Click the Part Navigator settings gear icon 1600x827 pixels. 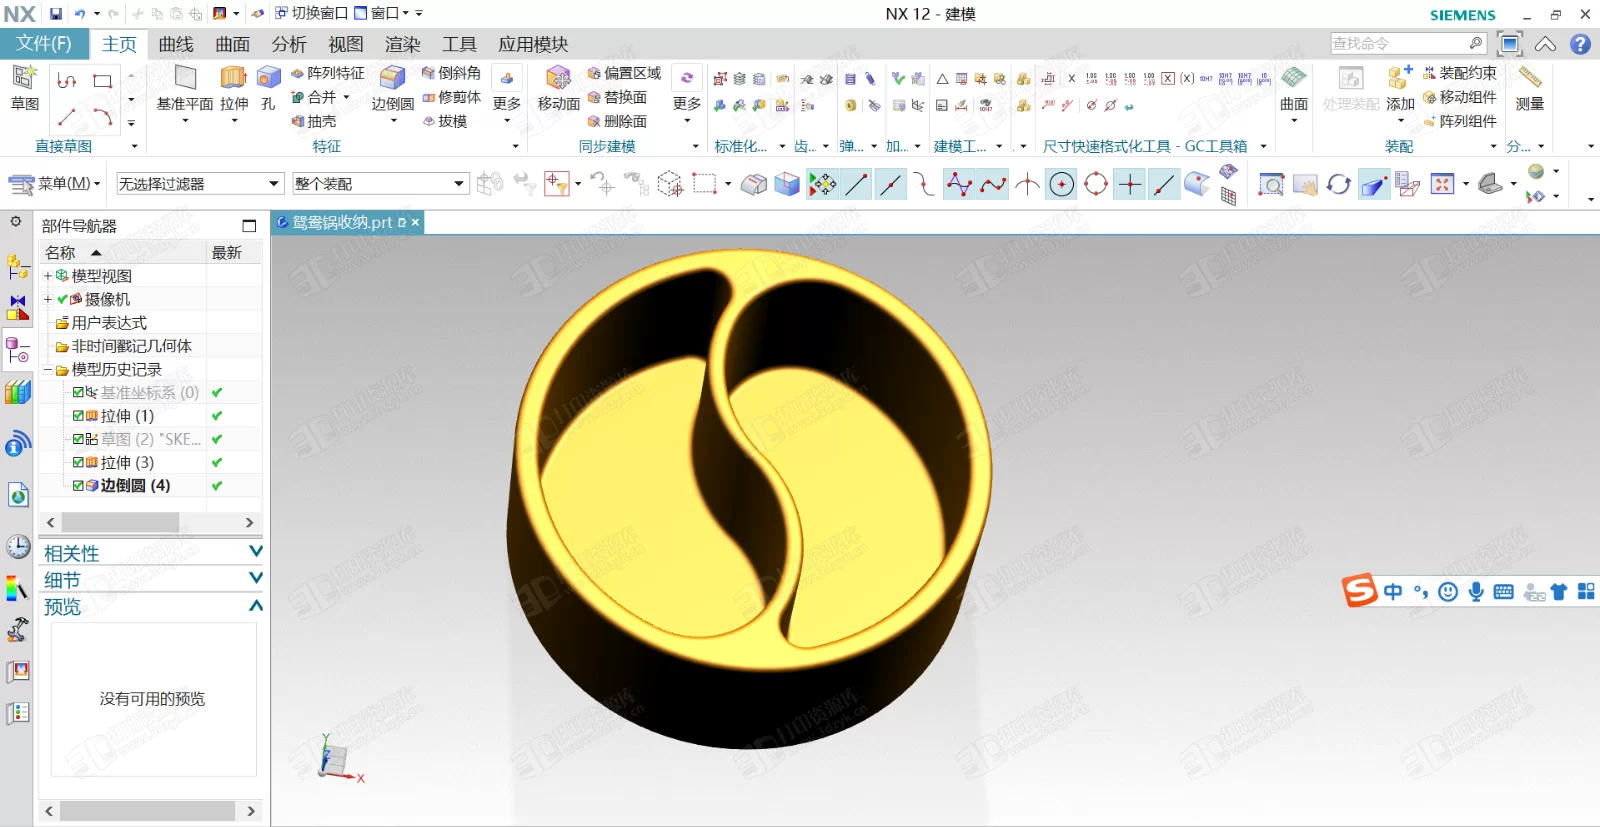pos(16,222)
